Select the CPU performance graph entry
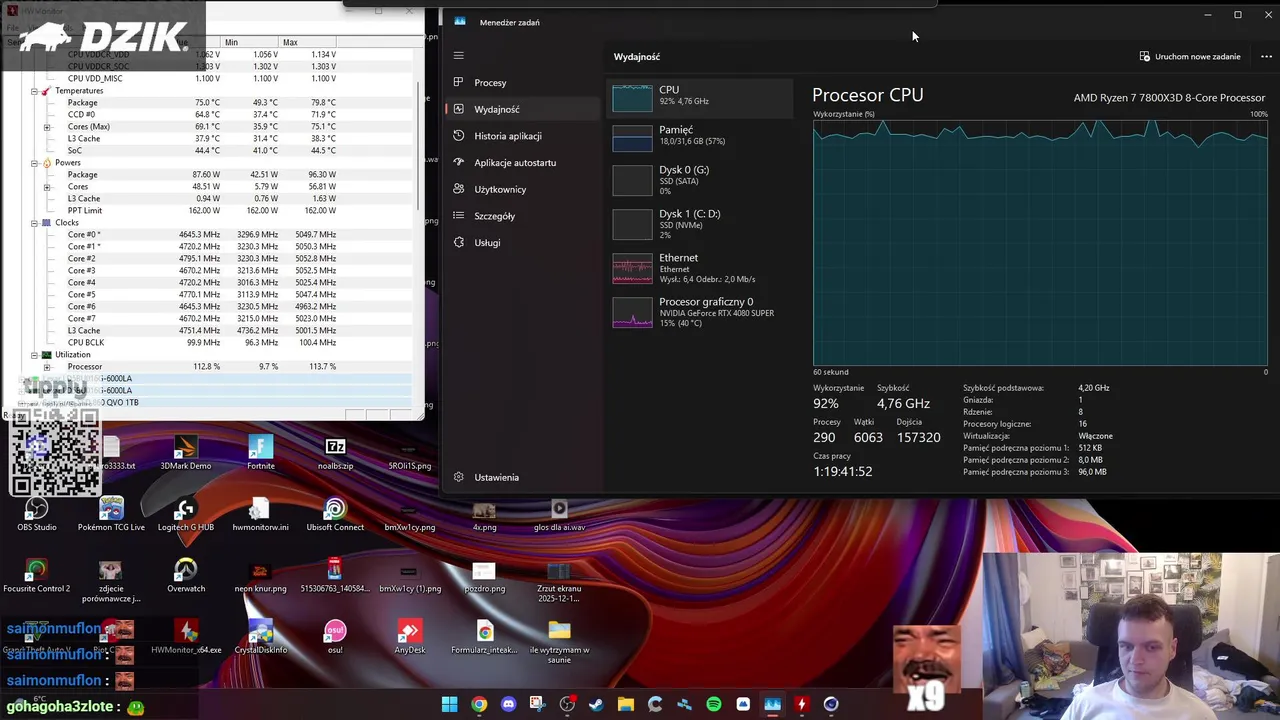This screenshot has height=720, width=1280. point(702,96)
